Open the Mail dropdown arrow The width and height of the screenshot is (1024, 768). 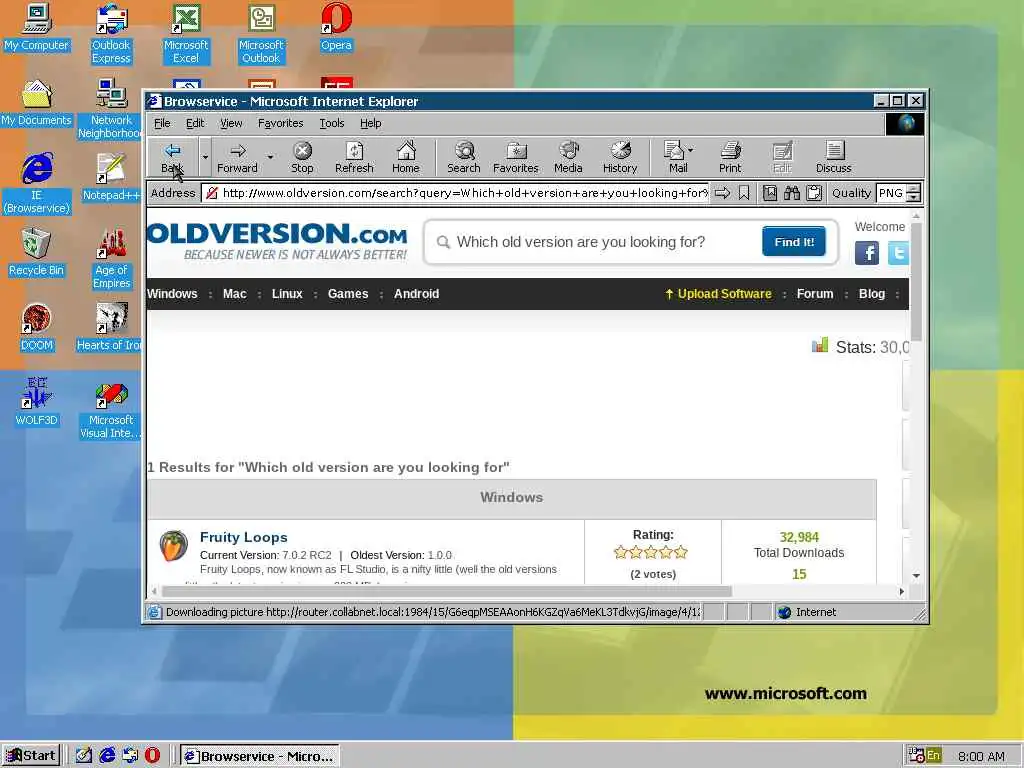pyautogui.click(x=691, y=150)
